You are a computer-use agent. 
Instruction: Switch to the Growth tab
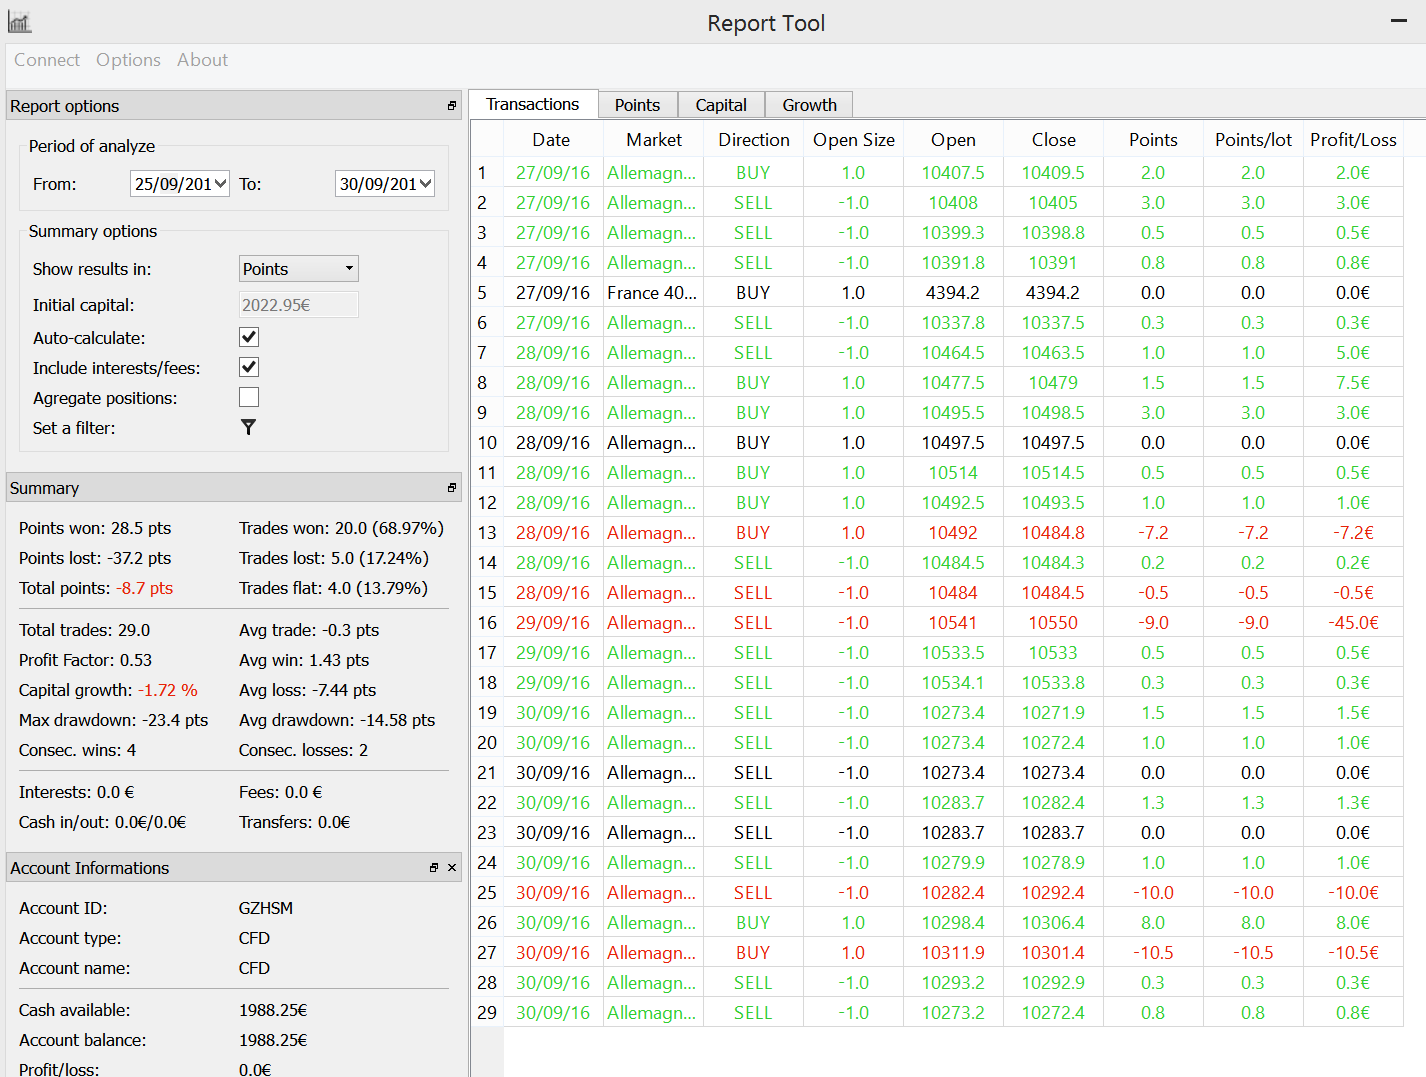(x=809, y=105)
